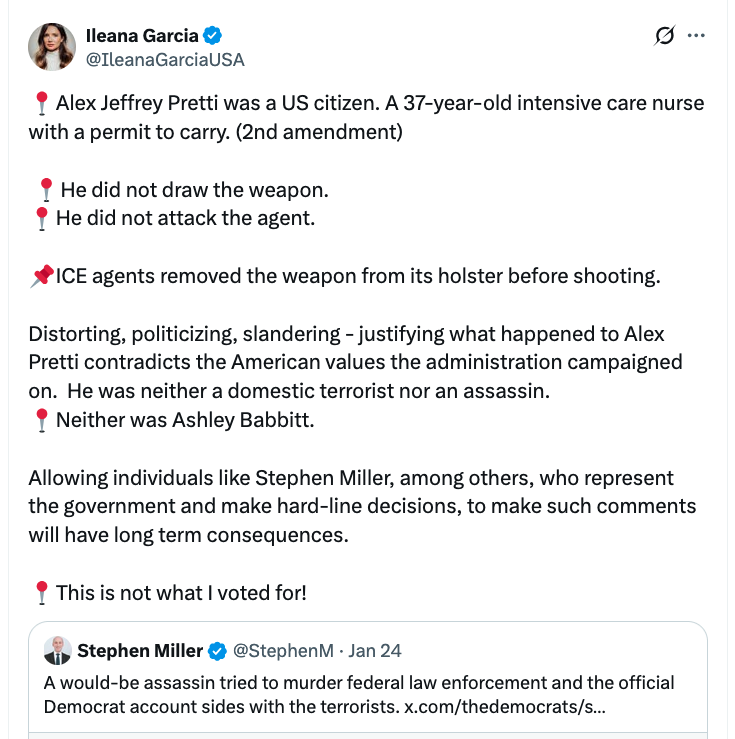Image resolution: width=735 pixels, height=739 pixels.
Task: Click the quoted text starting 'A would-be assassin'
Action: click(x=359, y=695)
